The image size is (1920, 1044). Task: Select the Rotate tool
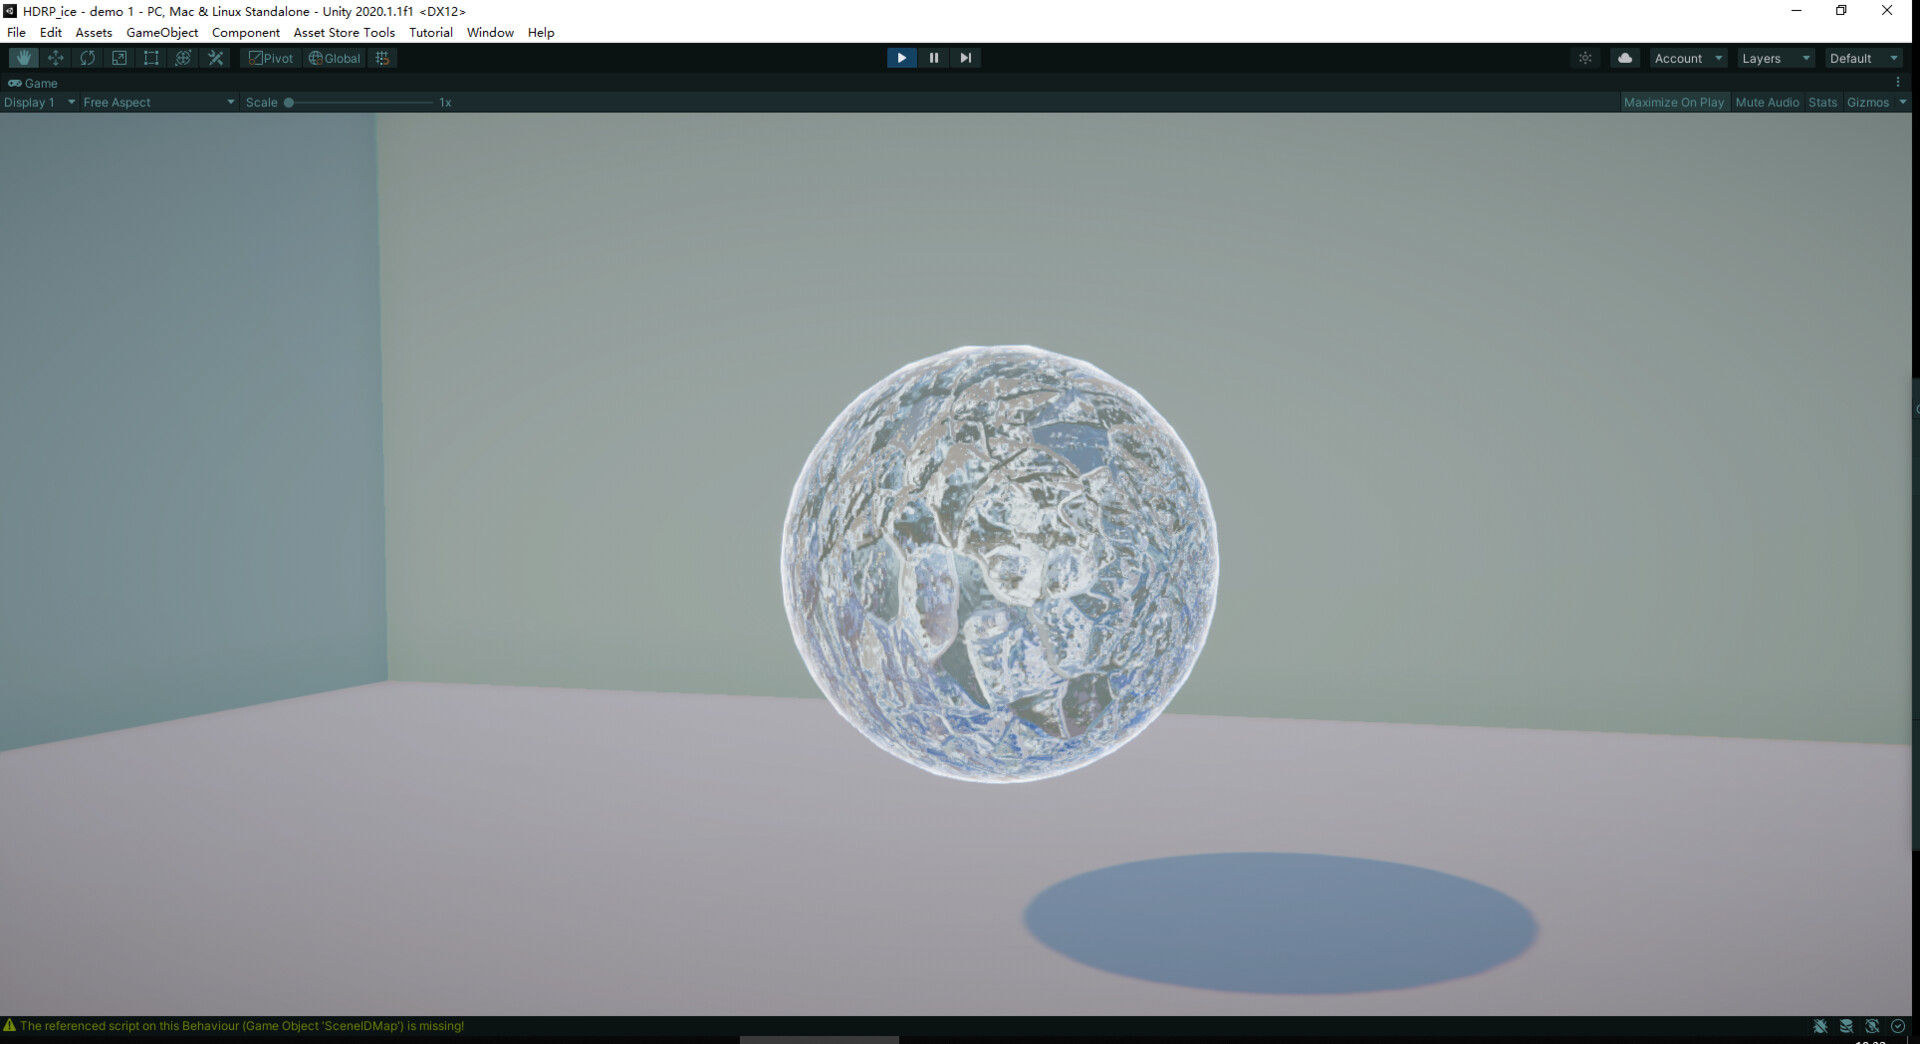click(87, 57)
